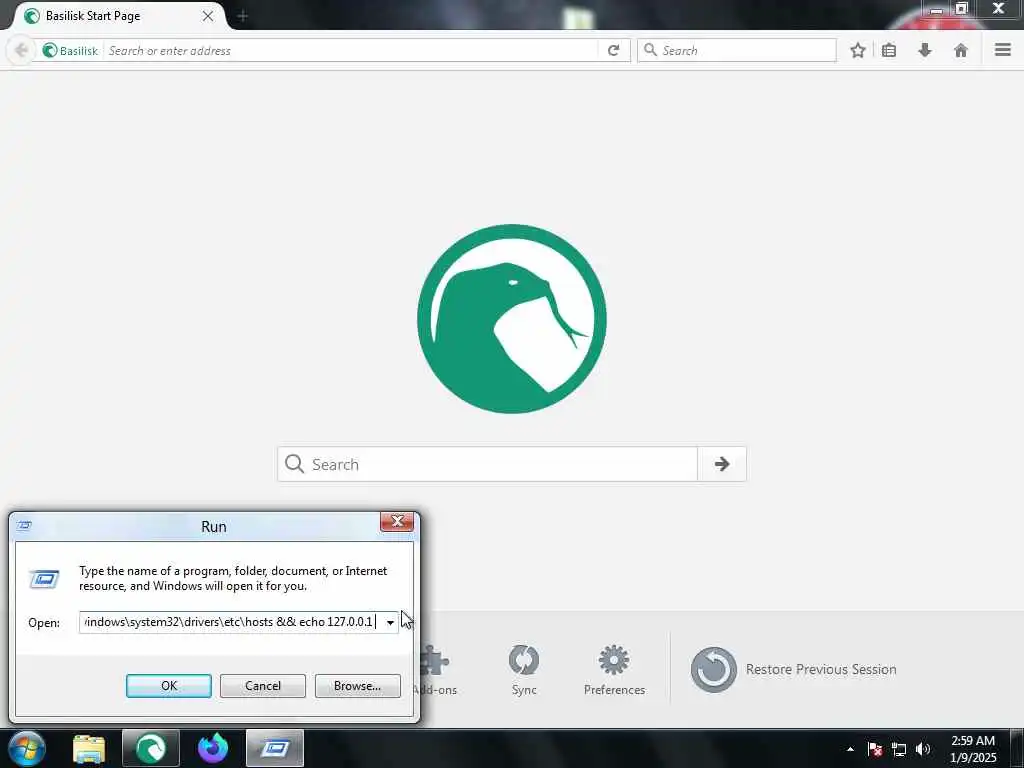
Task: Show hidden tray icons arrow
Action: [x=850, y=749]
